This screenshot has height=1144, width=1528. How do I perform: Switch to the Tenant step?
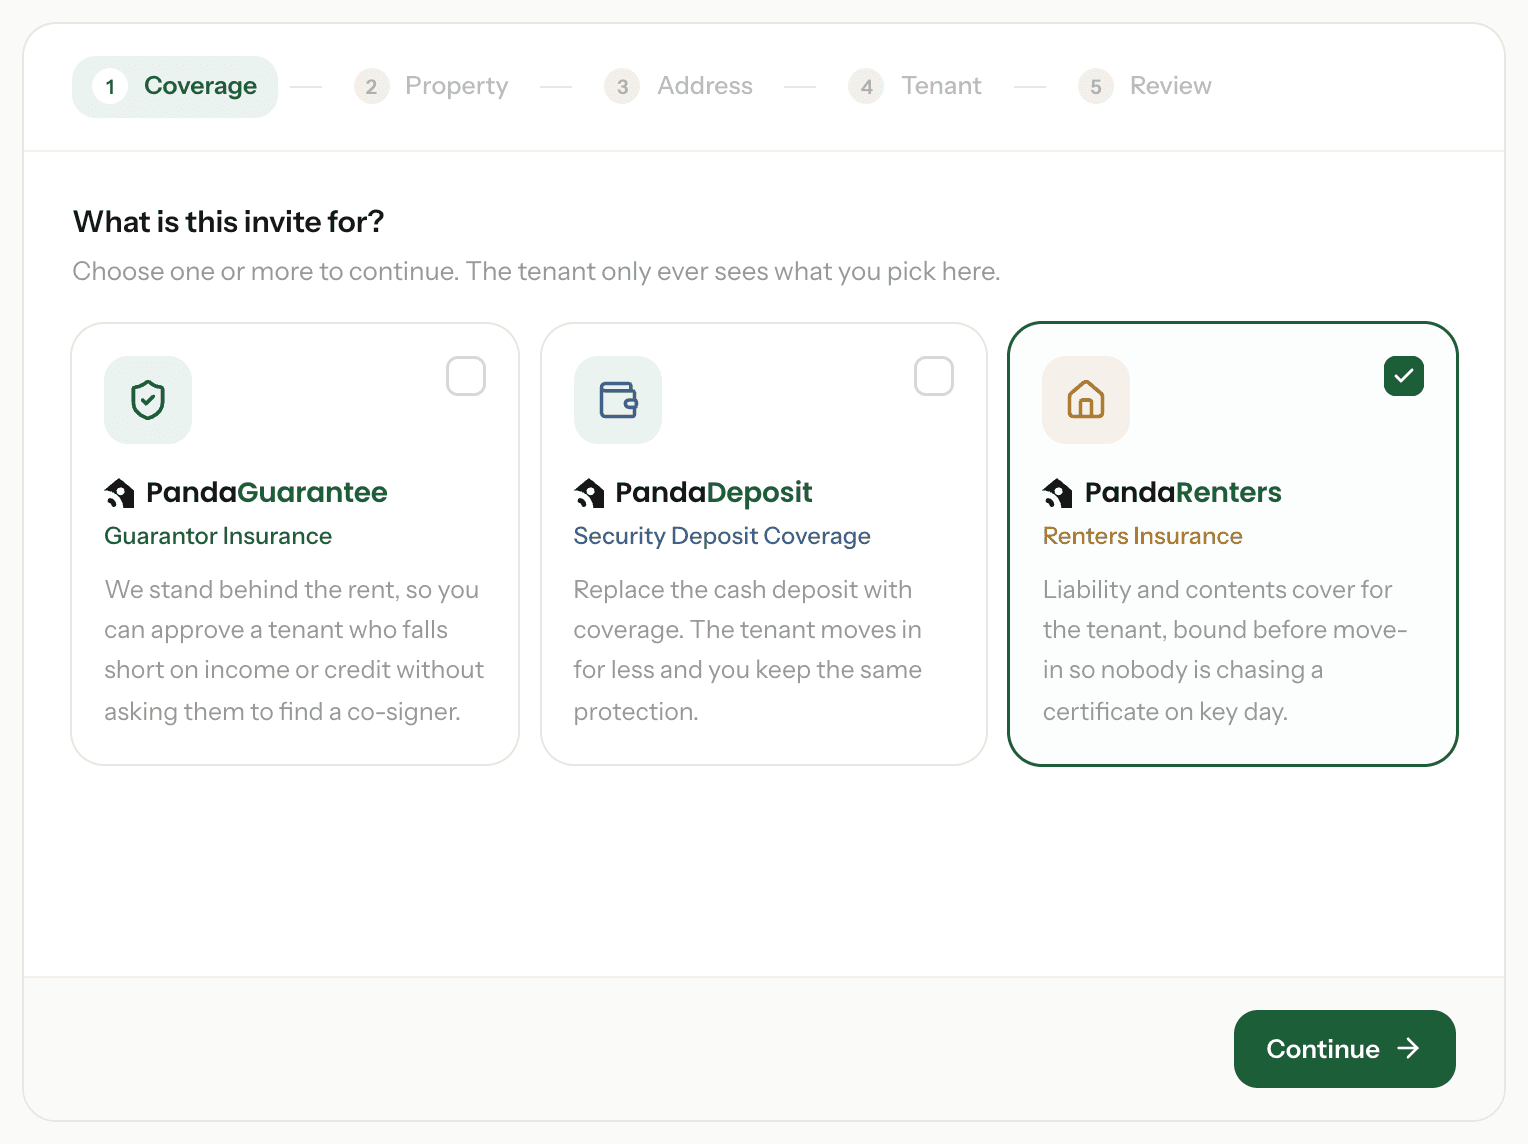click(915, 87)
